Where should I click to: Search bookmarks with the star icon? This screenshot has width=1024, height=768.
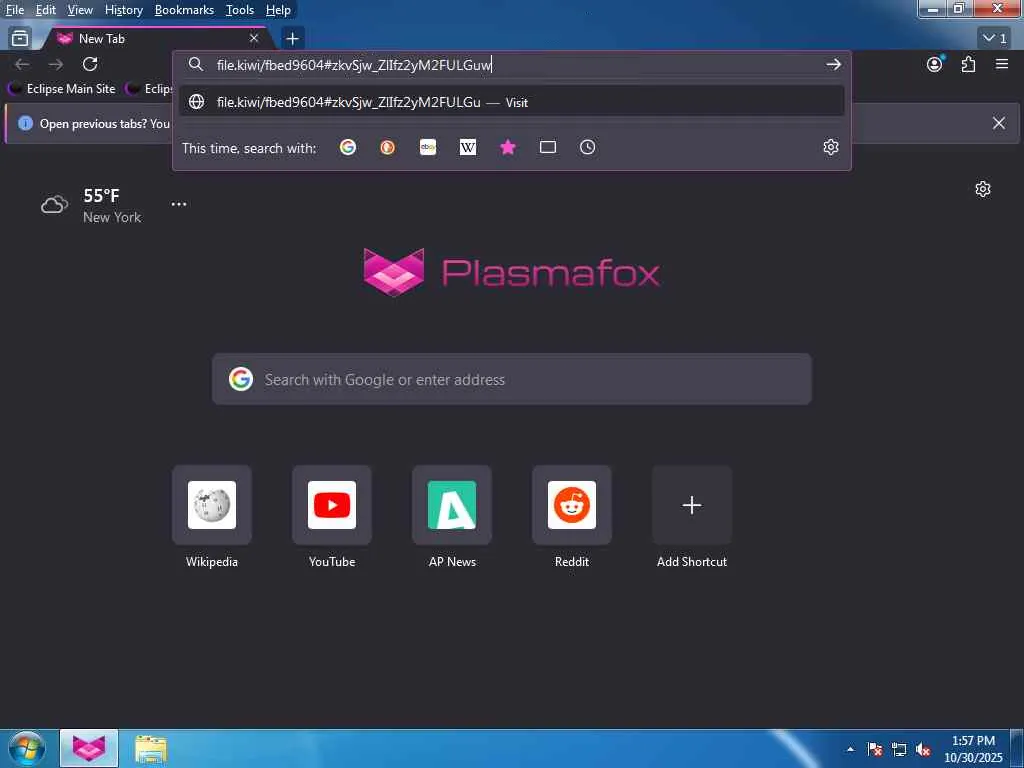point(508,148)
